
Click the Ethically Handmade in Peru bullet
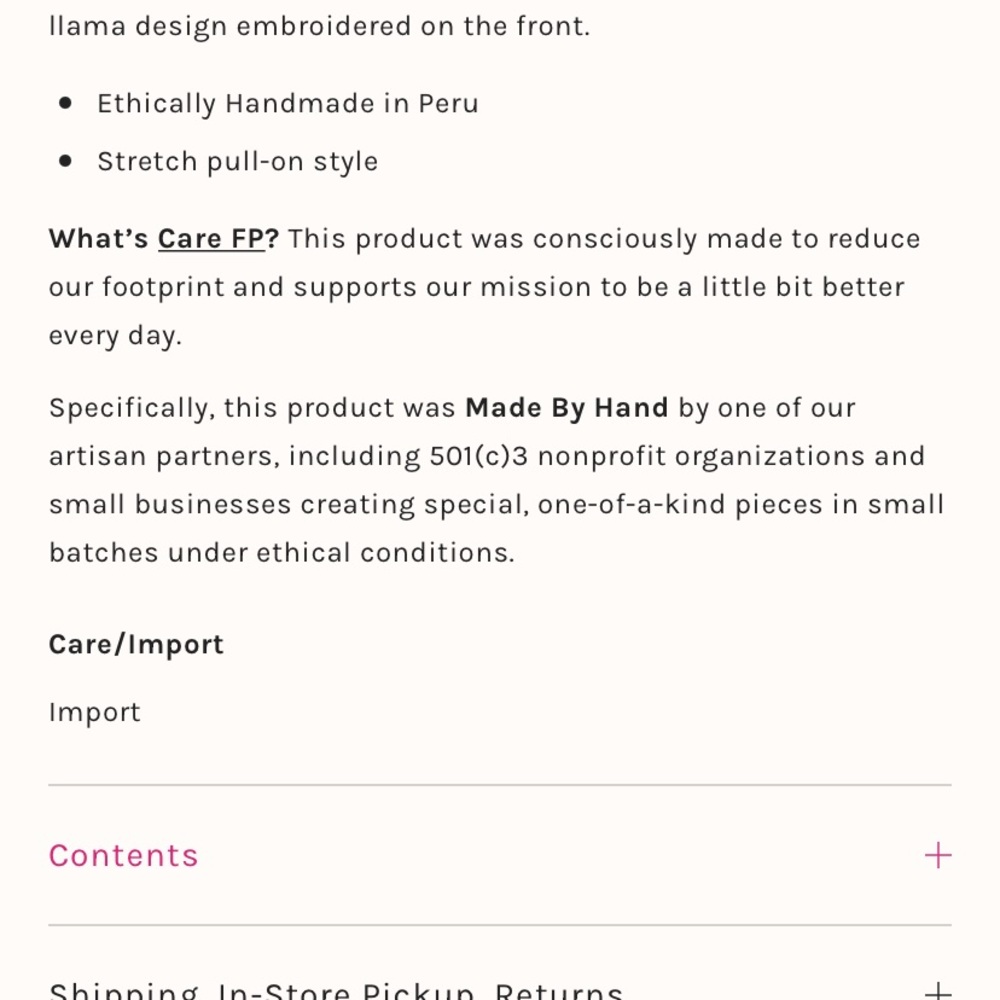point(288,103)
